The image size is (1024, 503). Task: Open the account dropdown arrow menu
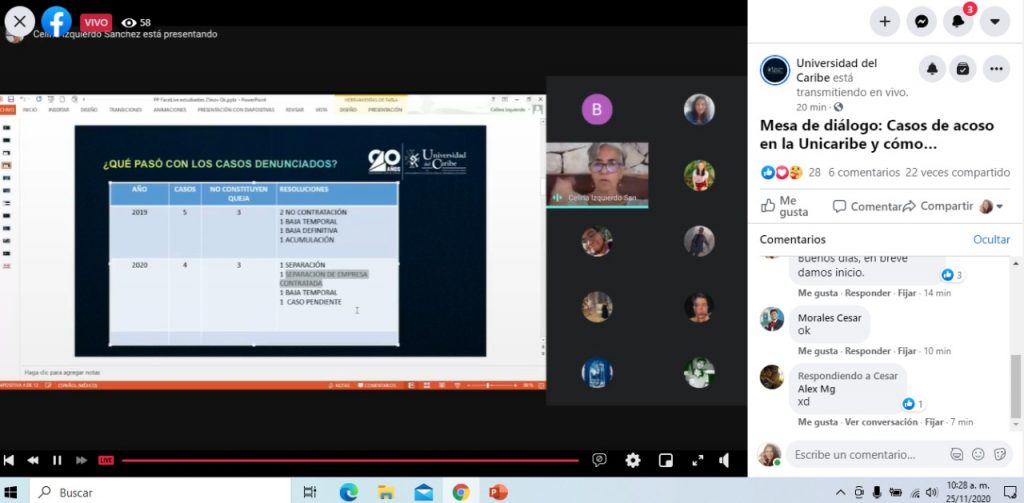click(x=994, y=21)
